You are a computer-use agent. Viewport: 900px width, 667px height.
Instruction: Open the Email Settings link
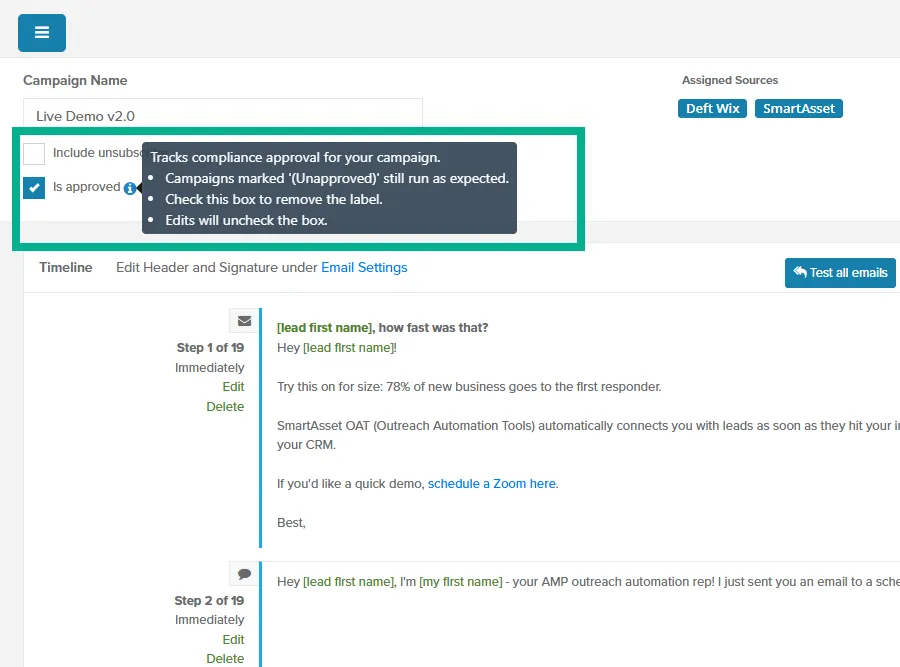point(364,267)
